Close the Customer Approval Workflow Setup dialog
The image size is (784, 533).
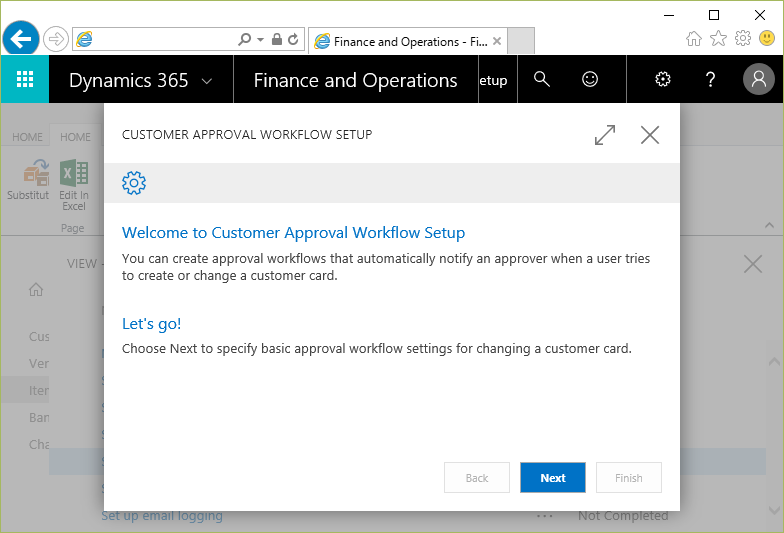650,135
